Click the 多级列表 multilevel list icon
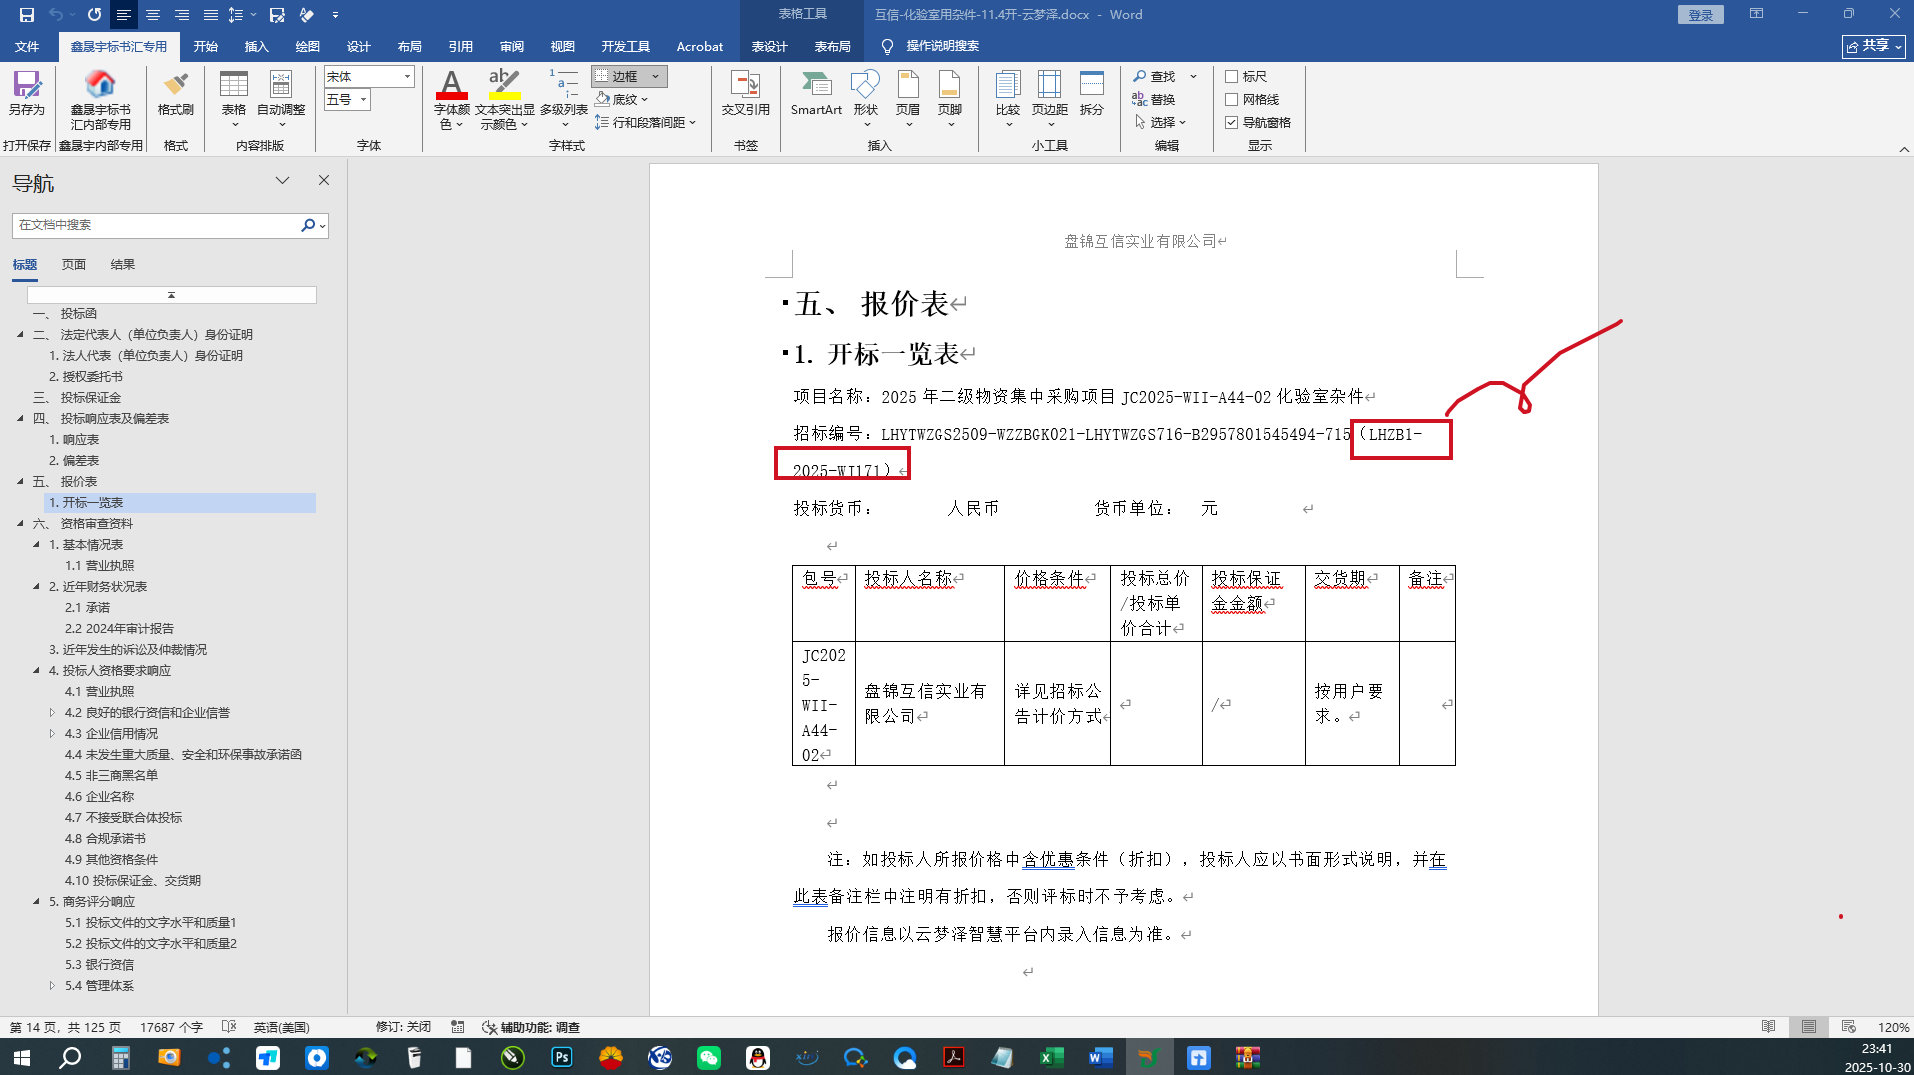 pos(564,98)
